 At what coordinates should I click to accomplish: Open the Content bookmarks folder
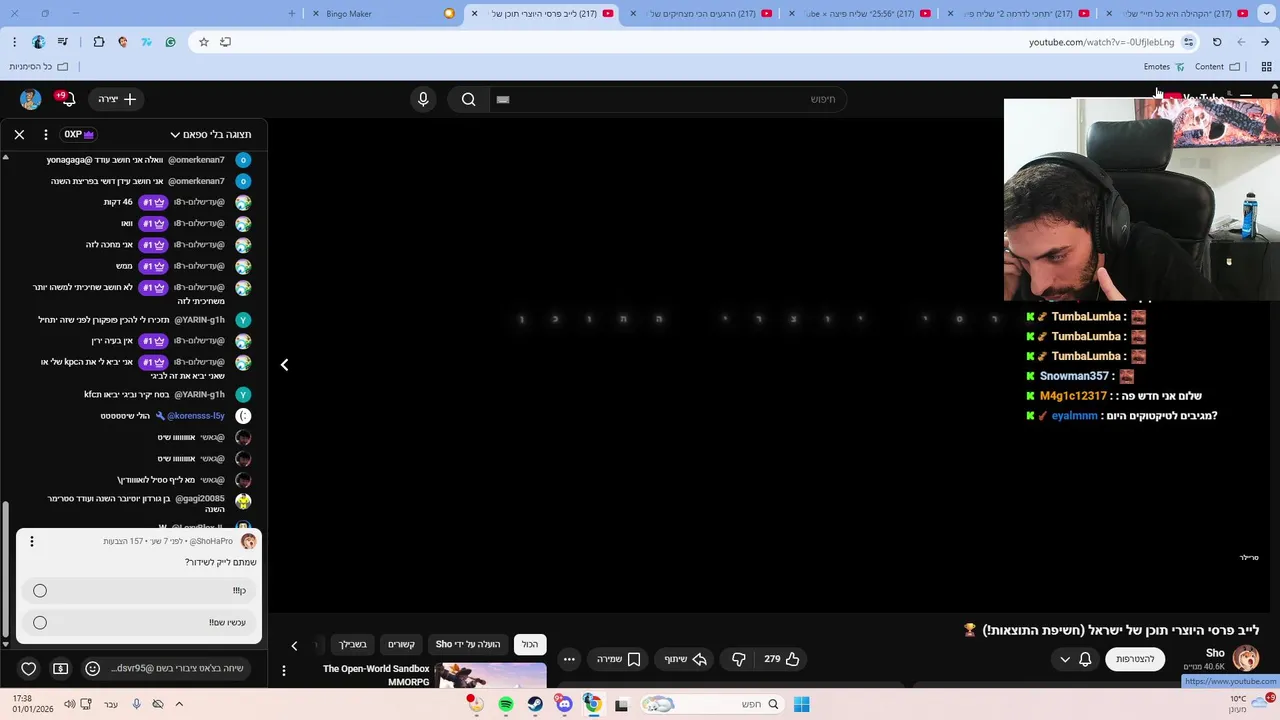[1217, 67]
